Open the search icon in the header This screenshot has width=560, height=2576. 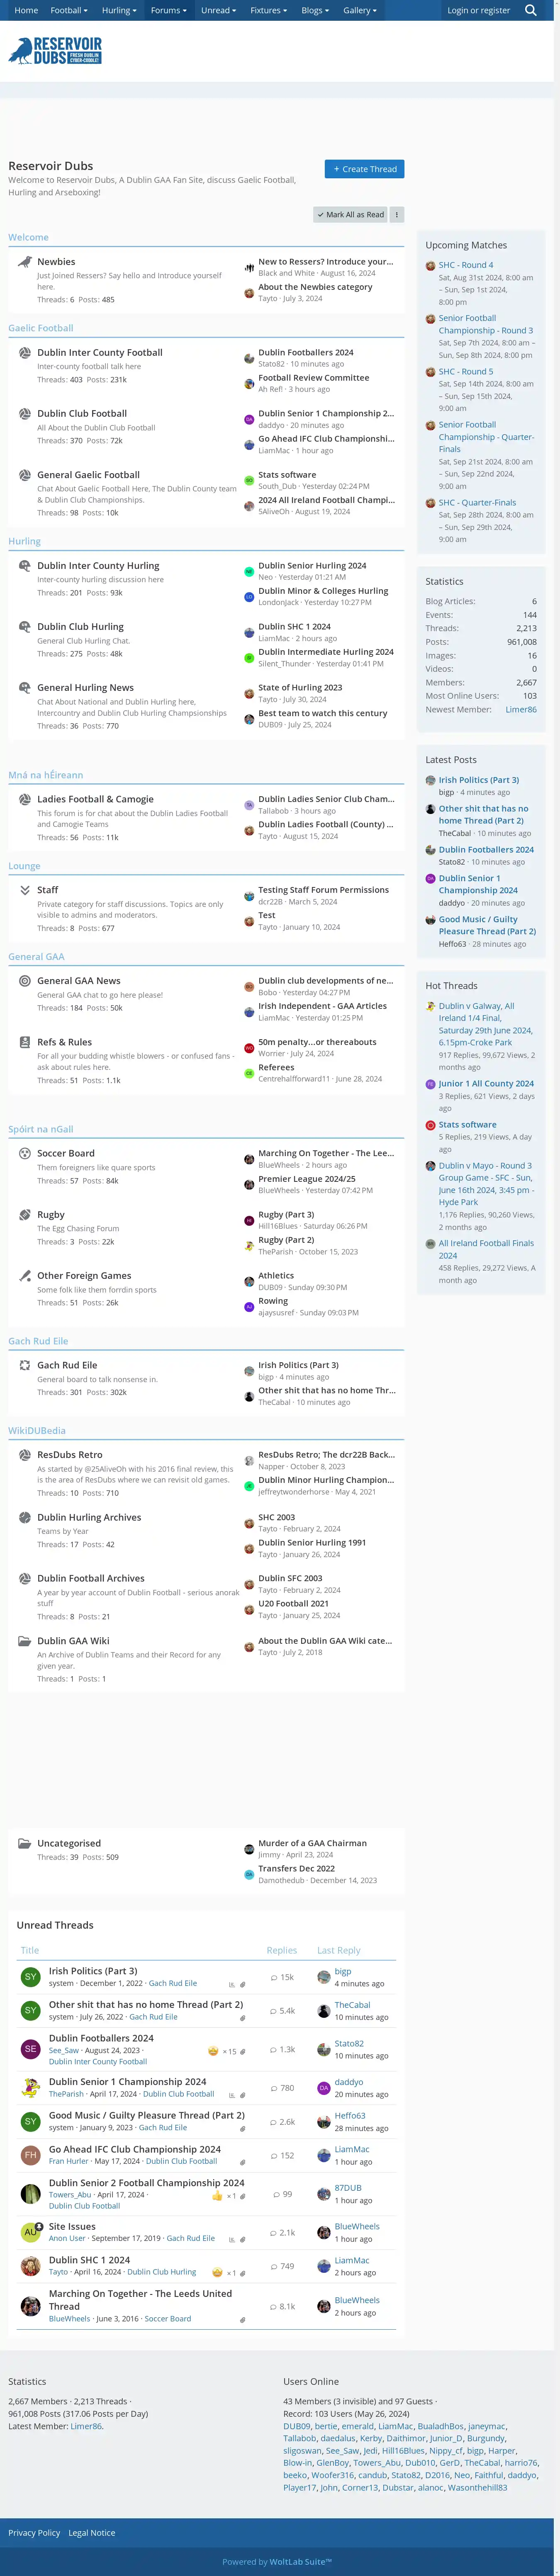click(x=530, y=10)
